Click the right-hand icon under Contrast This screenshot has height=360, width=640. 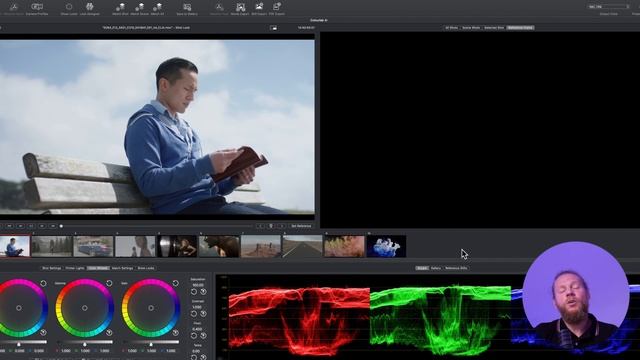(x=203, y=314)
